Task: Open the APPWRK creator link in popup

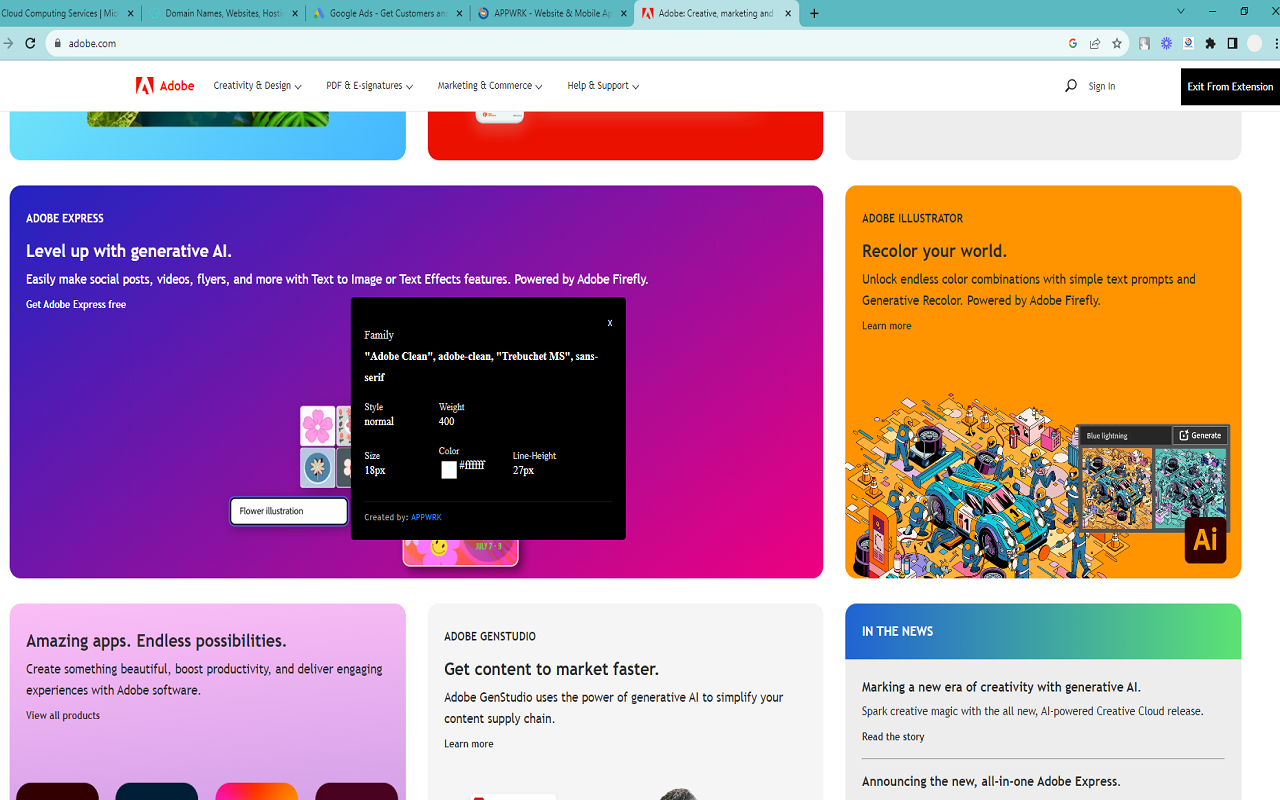Action: tap(426, 517)
